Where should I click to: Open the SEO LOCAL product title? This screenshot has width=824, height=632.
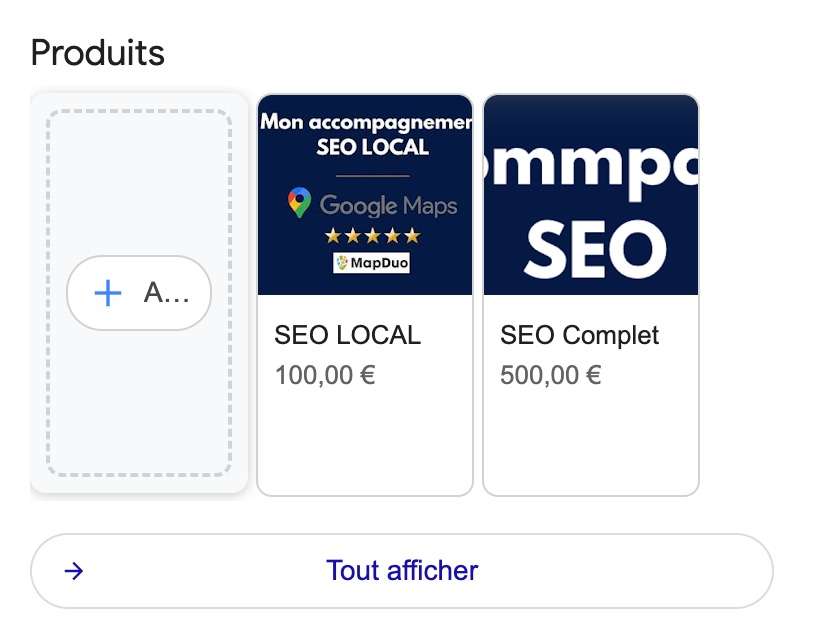347,335
